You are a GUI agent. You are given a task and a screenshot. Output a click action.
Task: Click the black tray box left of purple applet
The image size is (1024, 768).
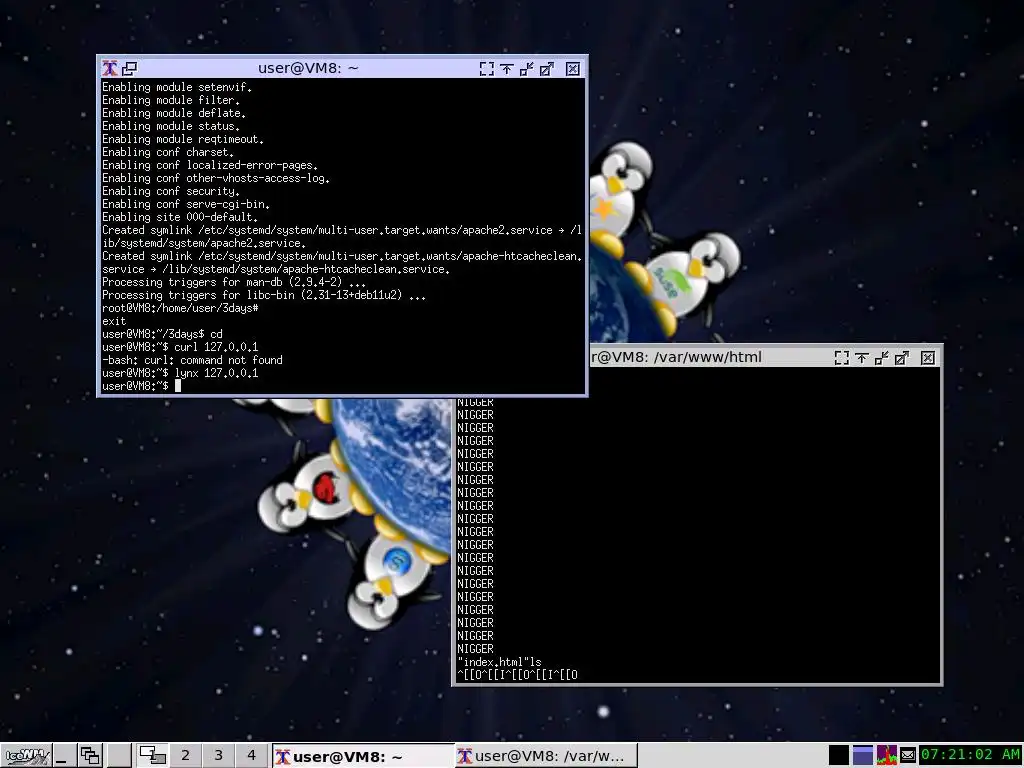[x=839, y=755]
